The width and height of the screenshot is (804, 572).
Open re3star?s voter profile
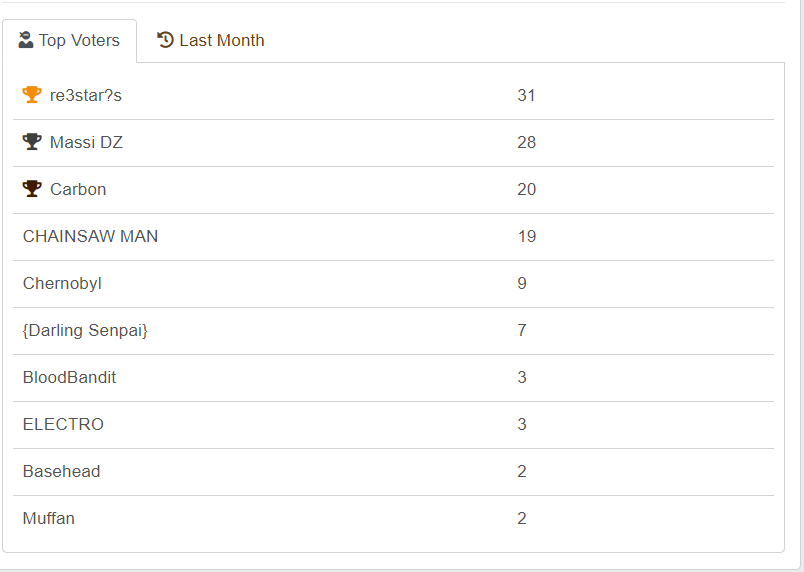click(x=86, y=95)
